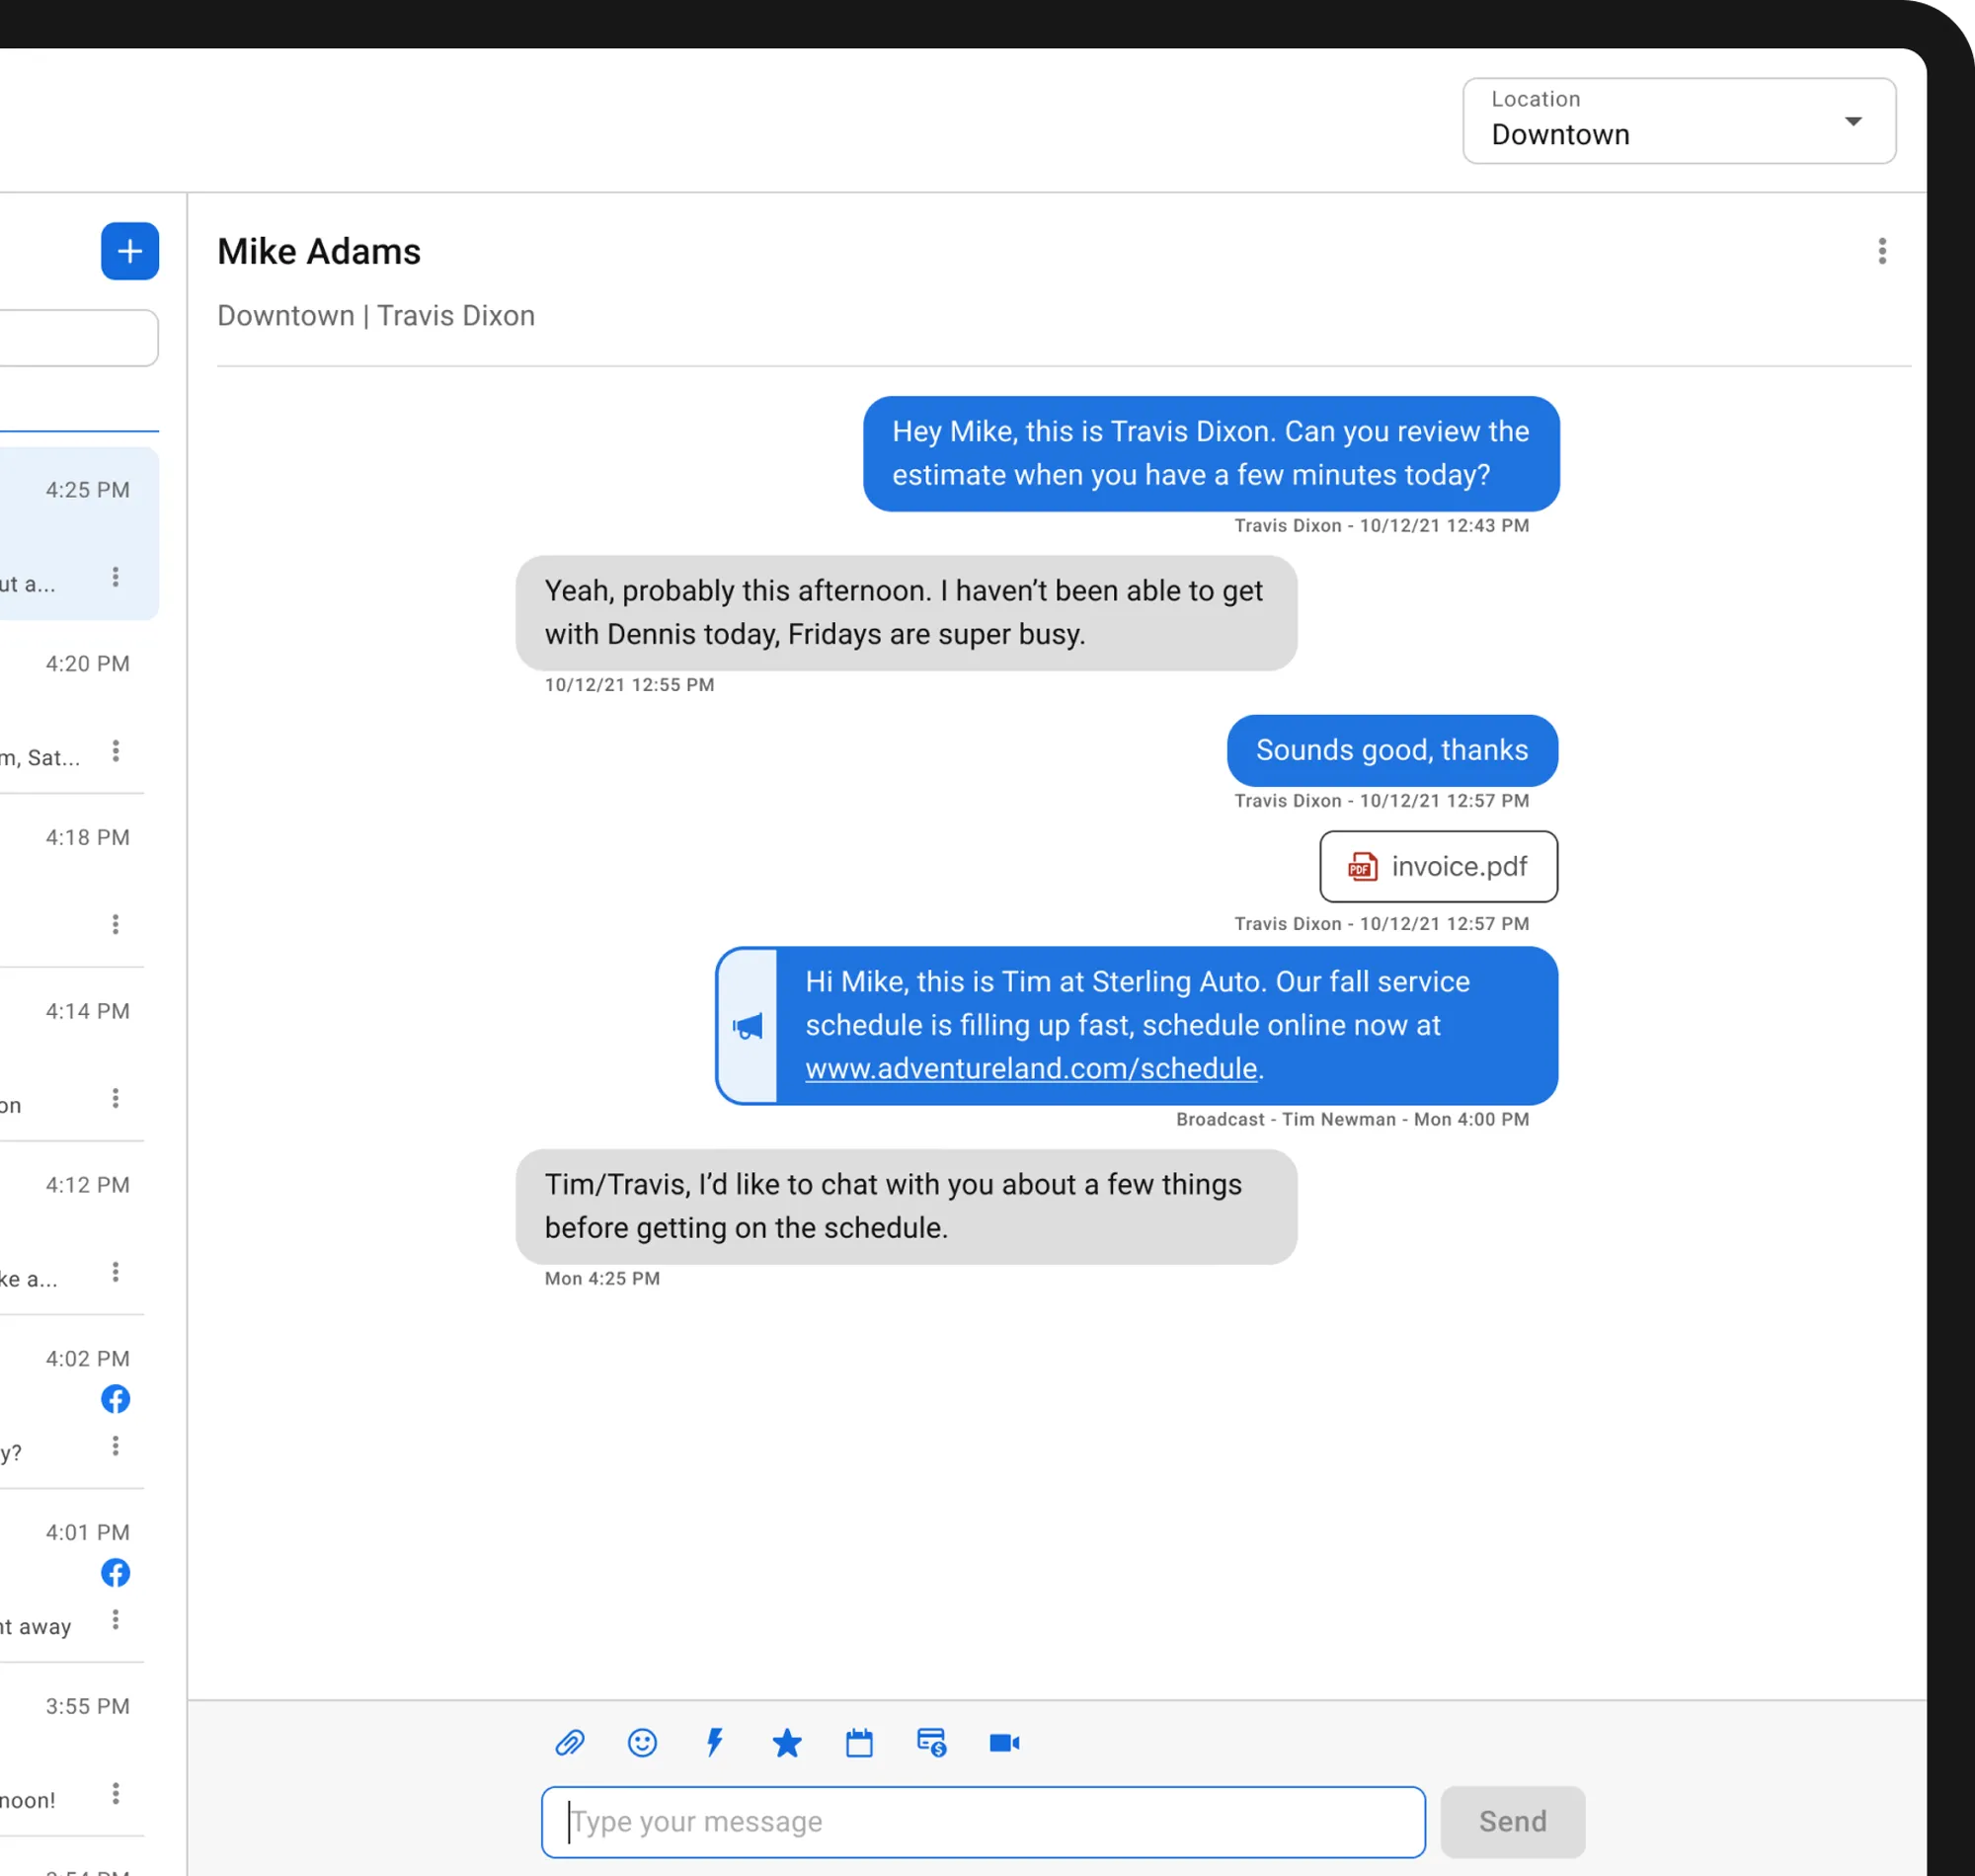Click the Facebook icon on the 4:02 PM conversation
The height and width of the screenshot is (1876, 1975).
[x=117, y=1400]
